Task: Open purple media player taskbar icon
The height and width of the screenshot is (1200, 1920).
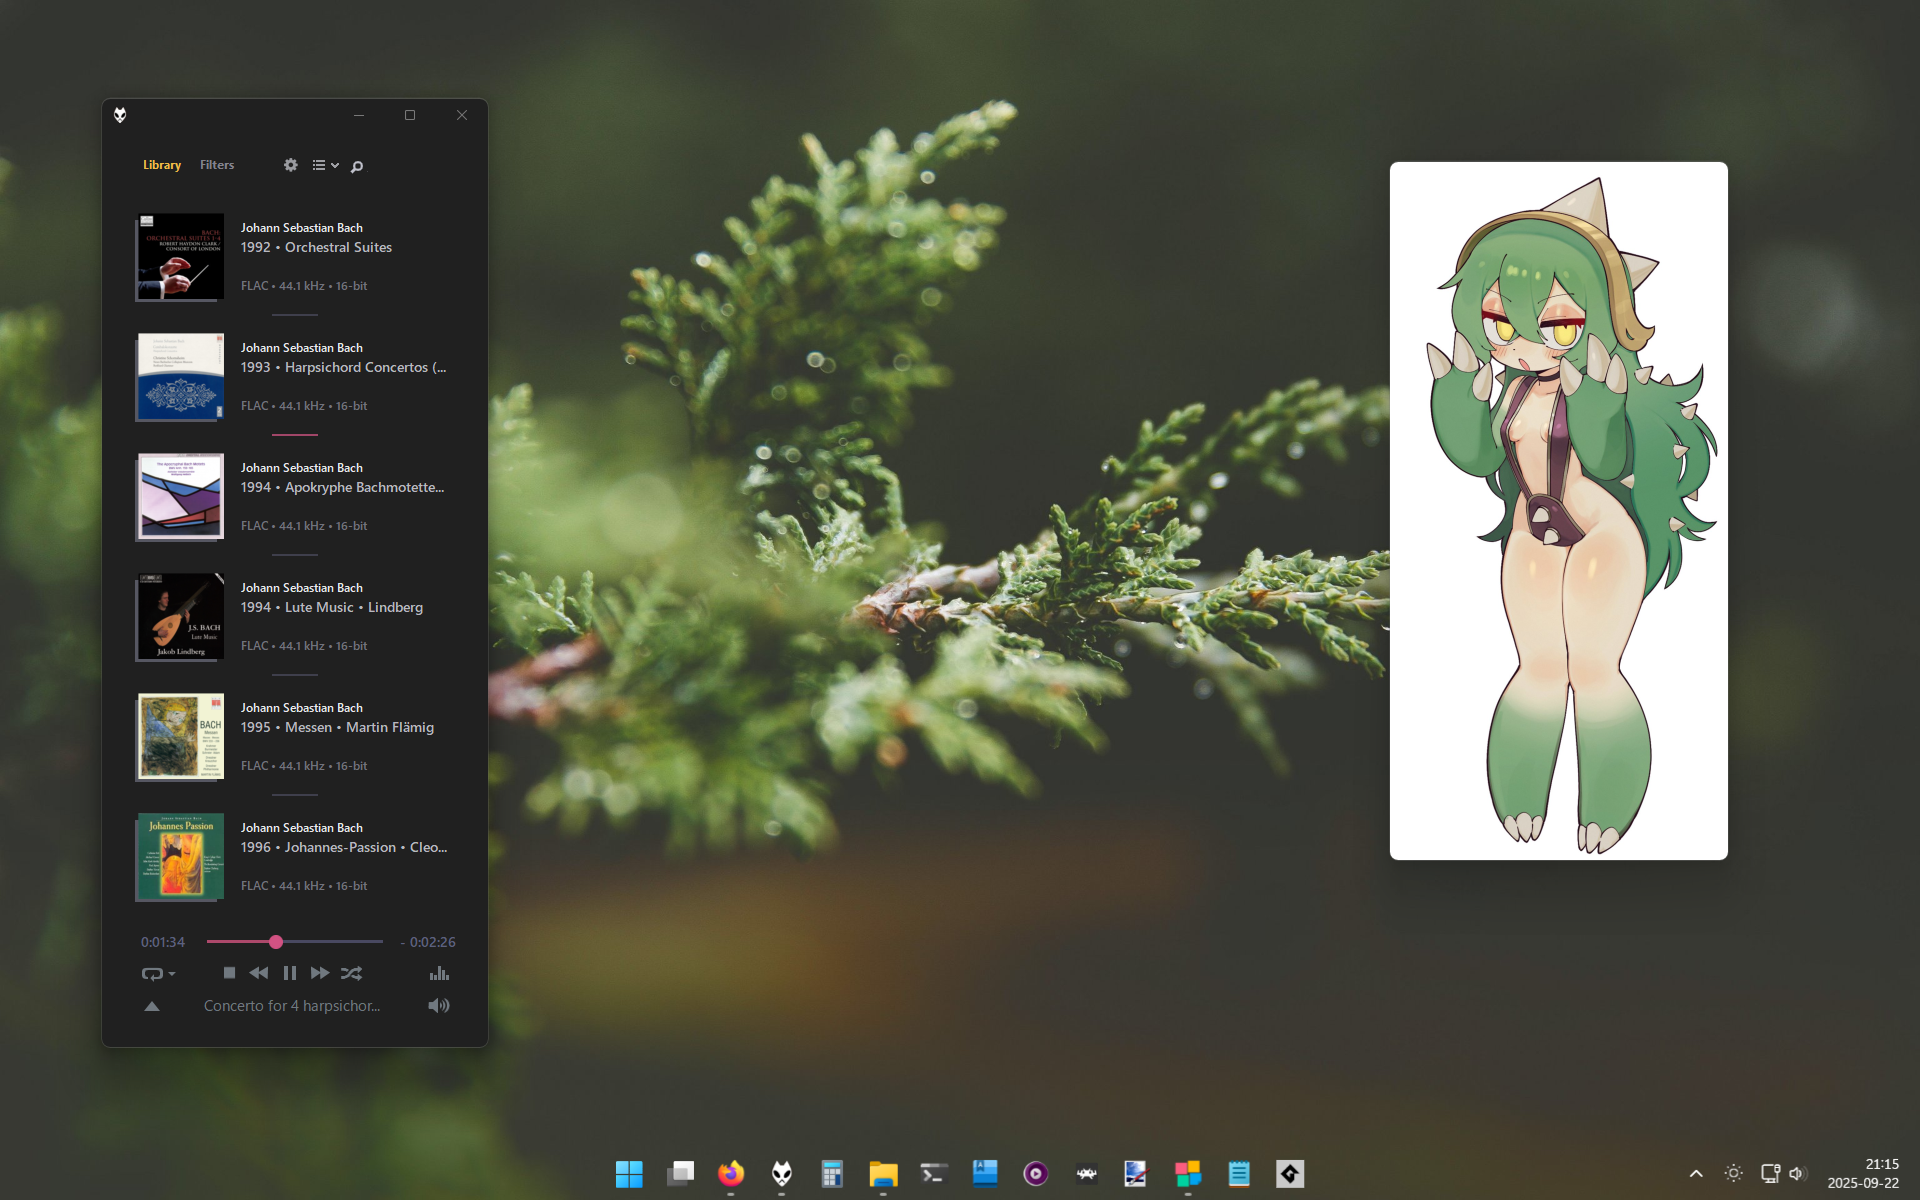Action: tap(1036, 1173)
